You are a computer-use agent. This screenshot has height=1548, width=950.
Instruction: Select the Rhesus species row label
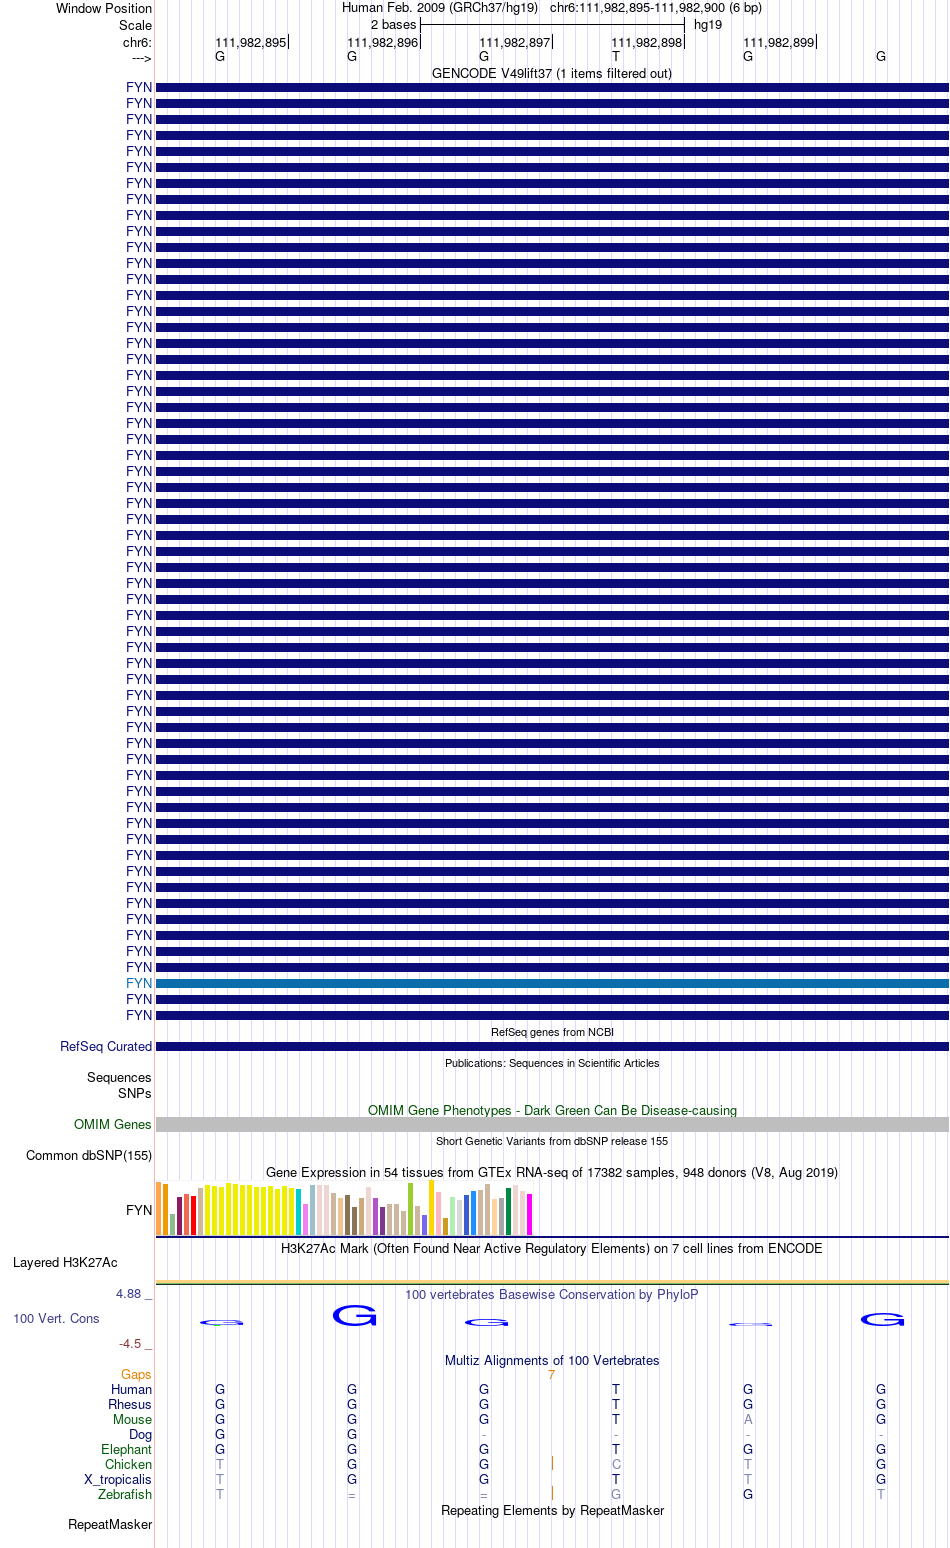[130, 1404]
